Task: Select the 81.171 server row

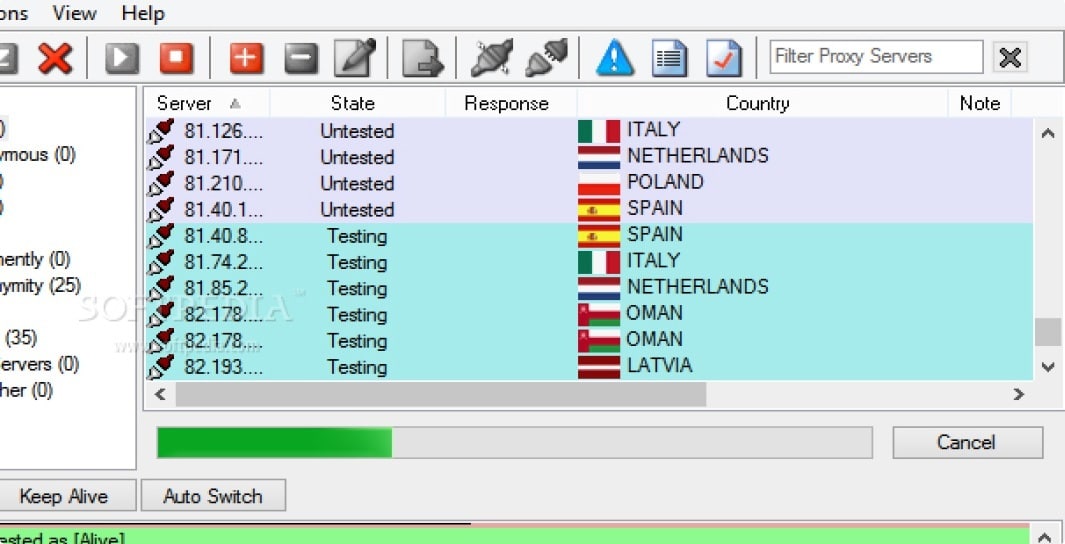Action: coord(589,157)
